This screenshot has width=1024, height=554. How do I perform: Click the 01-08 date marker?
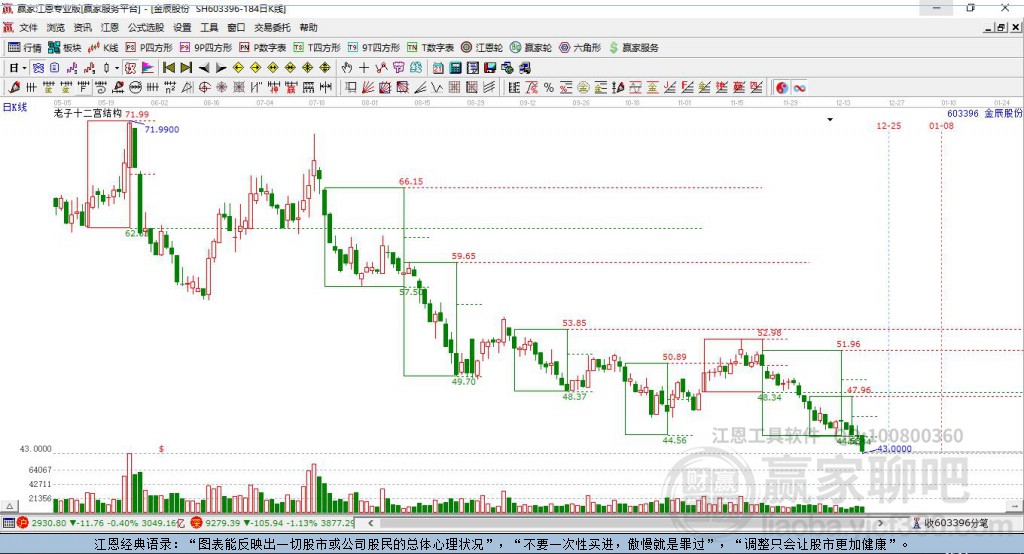click(x=941, y=125)
